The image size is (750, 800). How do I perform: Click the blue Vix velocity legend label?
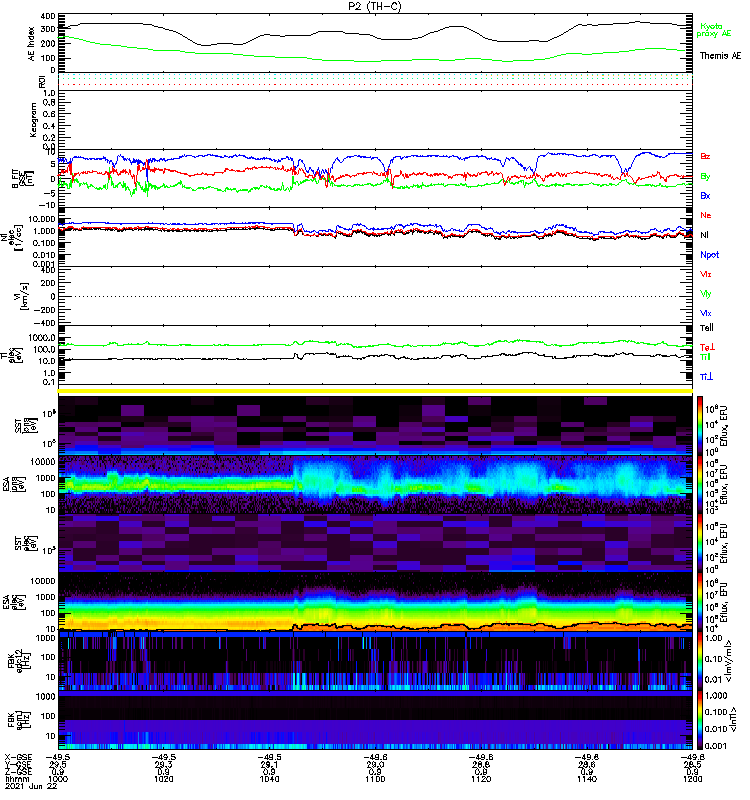tap(705, 313)
